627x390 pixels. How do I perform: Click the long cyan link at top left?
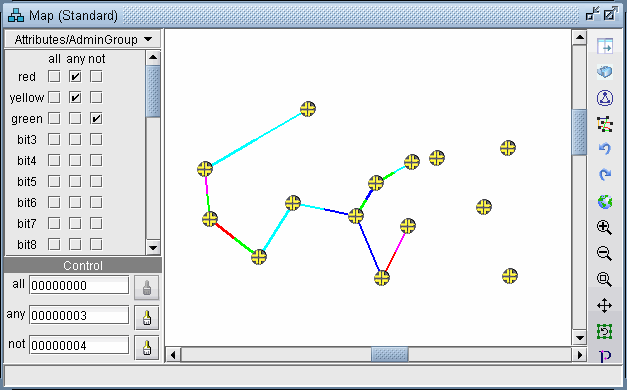256,139
